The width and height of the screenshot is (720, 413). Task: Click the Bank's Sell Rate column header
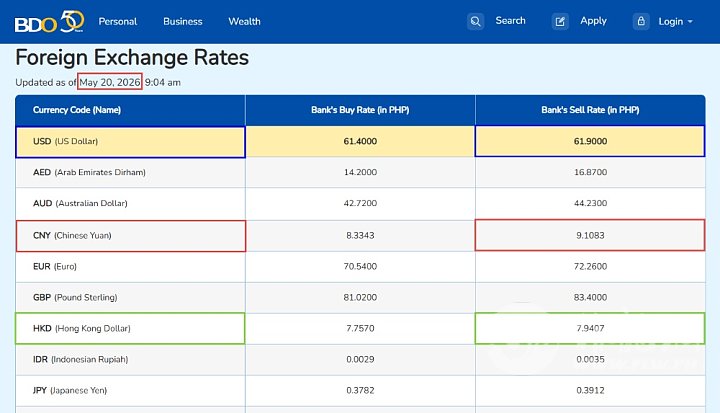click(590, 110)
